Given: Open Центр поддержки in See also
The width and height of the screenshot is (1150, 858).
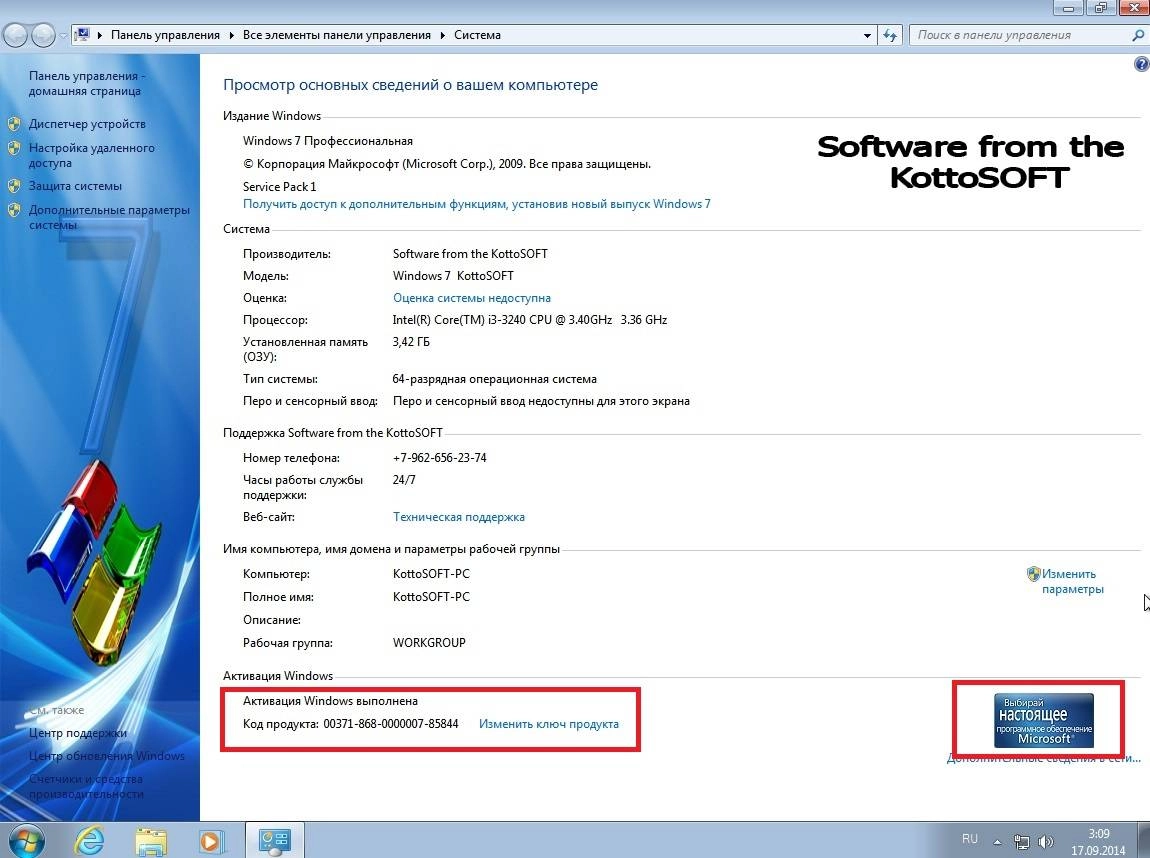Looking at the screenshot, I should (78, 733).
